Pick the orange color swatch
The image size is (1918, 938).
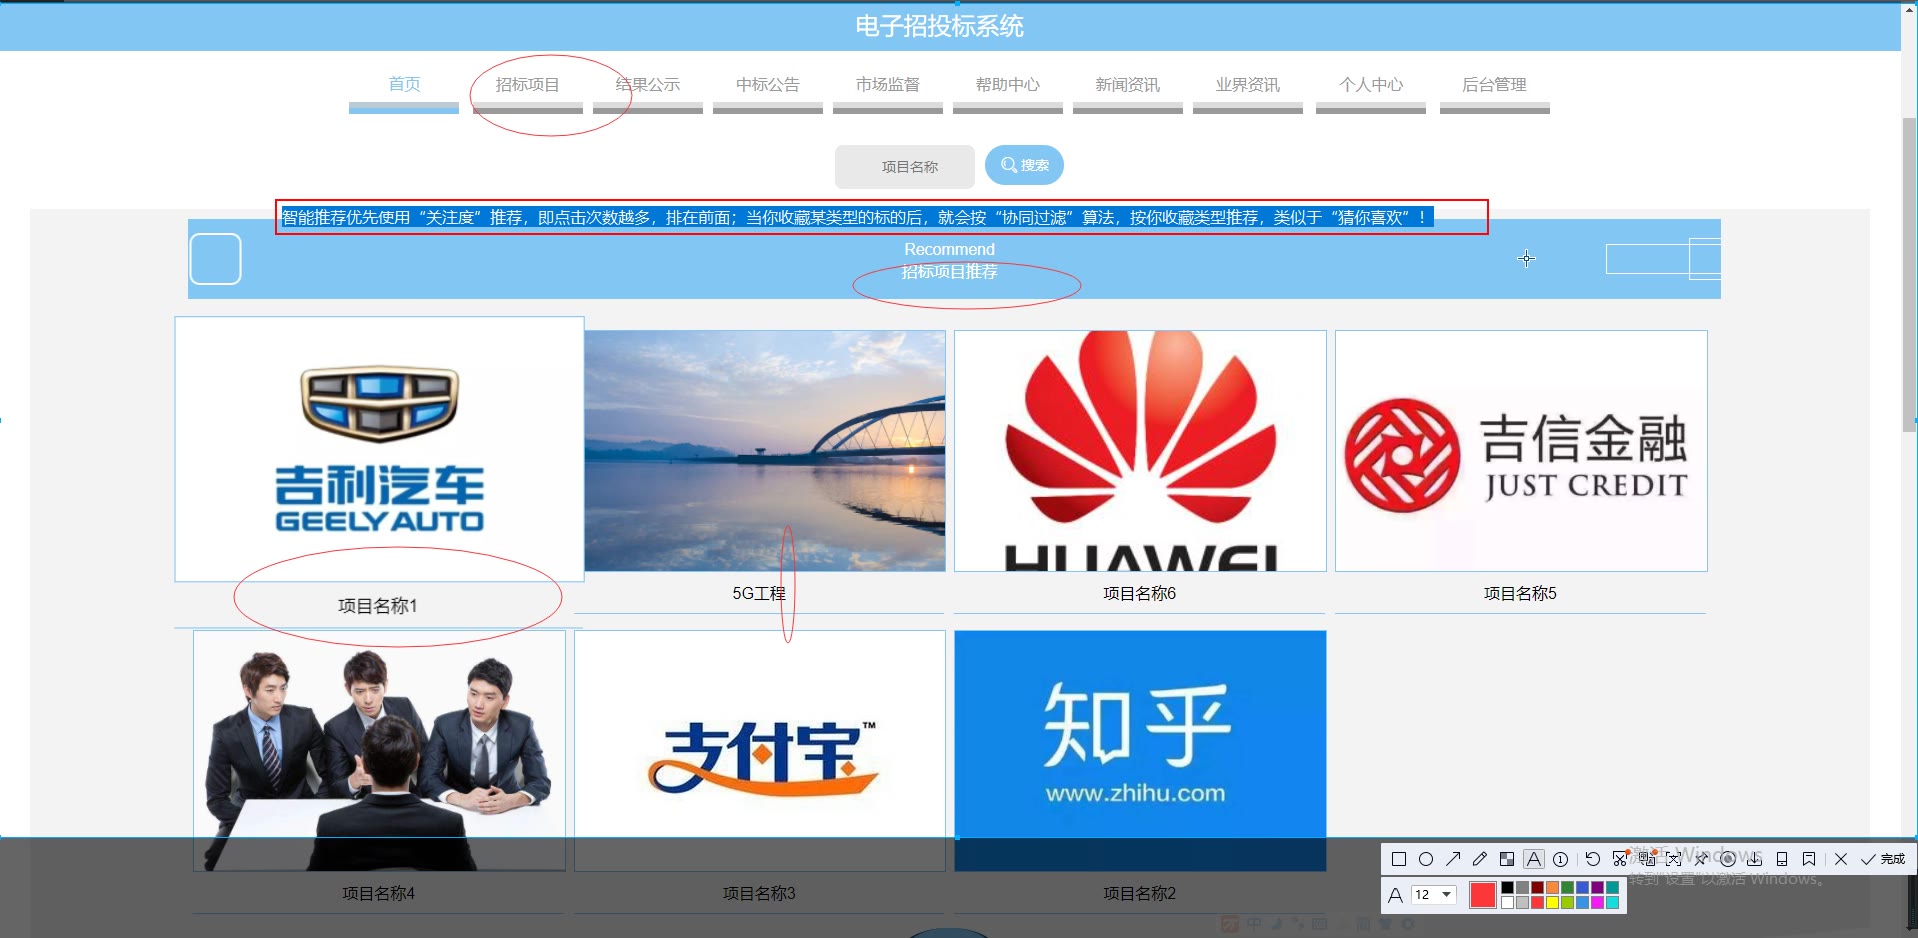click(x=1552, y=888)
